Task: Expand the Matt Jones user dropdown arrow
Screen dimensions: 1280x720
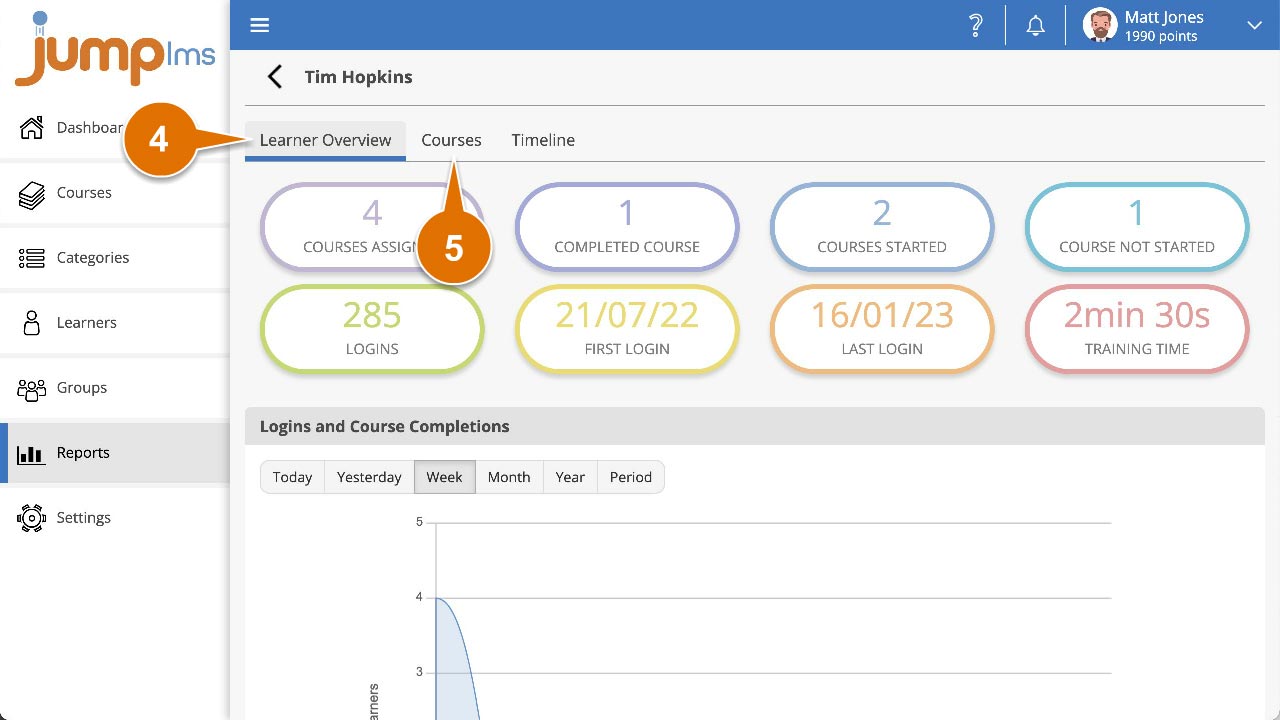Action: [1254, 26]
